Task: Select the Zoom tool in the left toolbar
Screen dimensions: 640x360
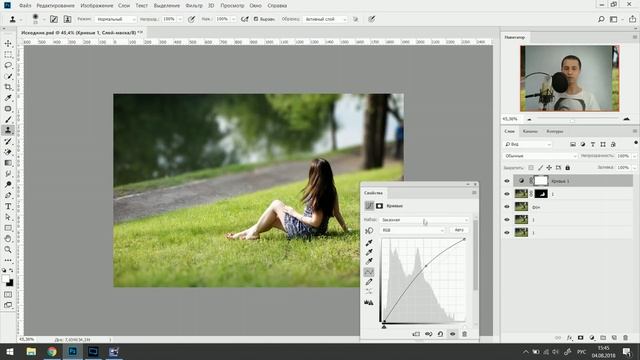Action: click(x=8, y=249)
